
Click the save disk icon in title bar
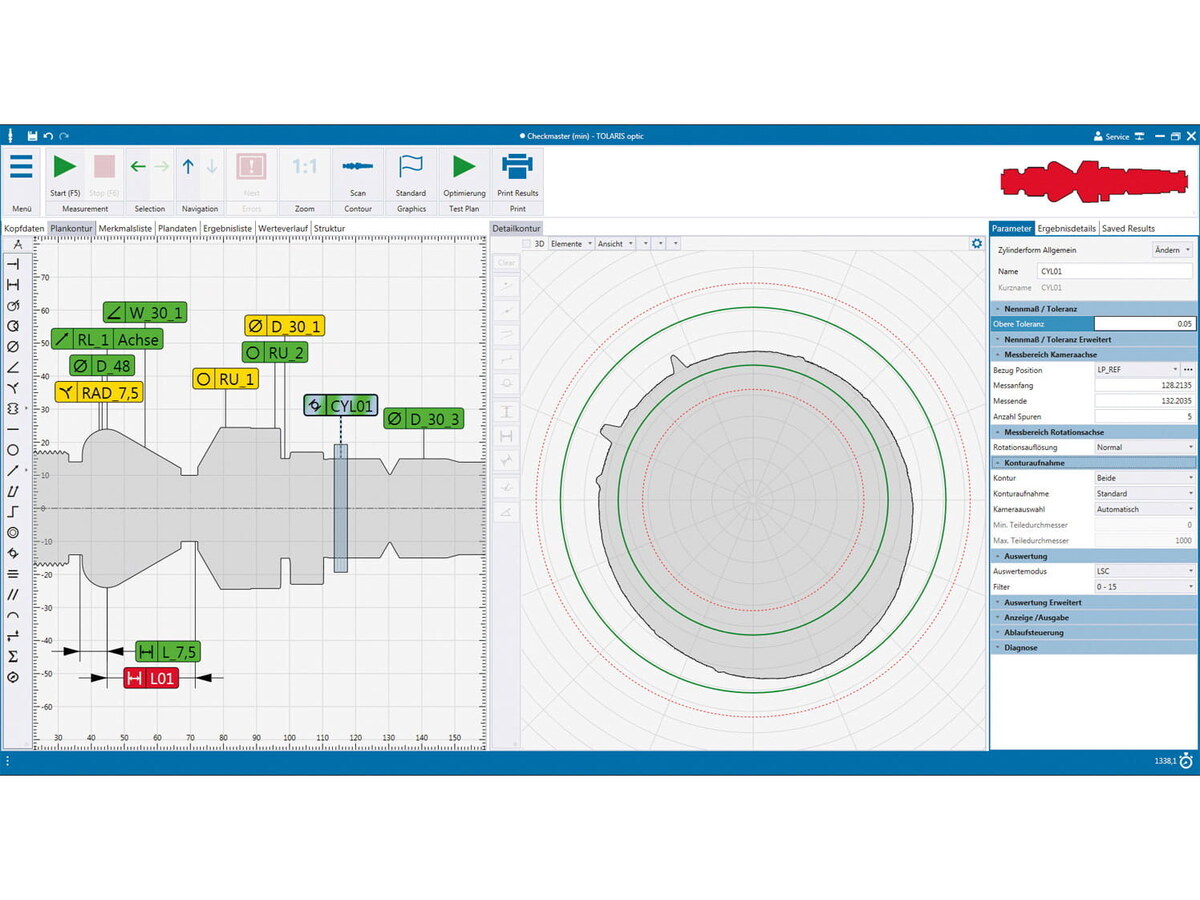pyautogui.click(x=32, y=136)
